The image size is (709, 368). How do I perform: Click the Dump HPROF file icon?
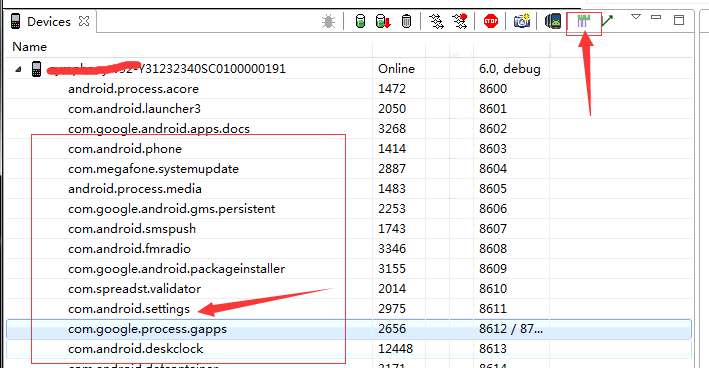click(x=383, y=21)
